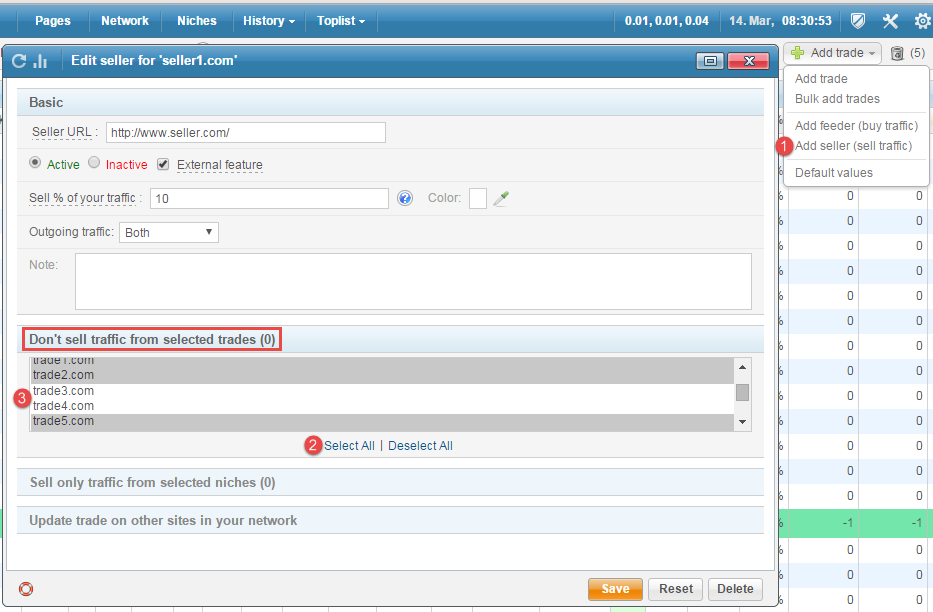Click the shield icon in top bar
This screenshot has height=612, width=933.
coord(858,20)
